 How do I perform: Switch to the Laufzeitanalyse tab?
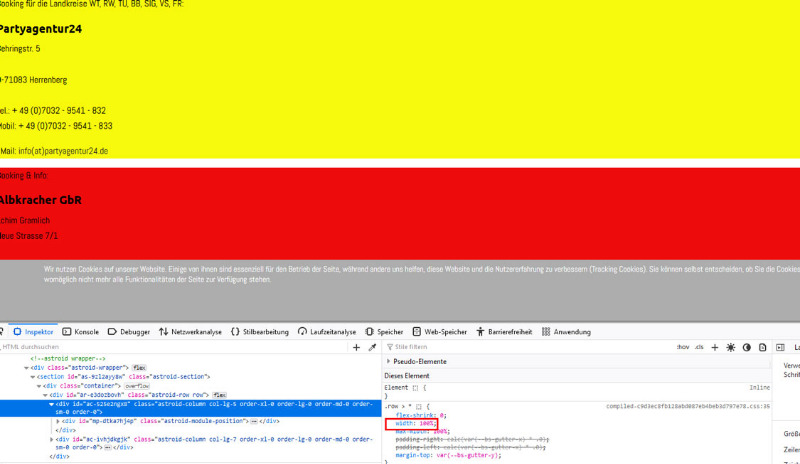327,332
